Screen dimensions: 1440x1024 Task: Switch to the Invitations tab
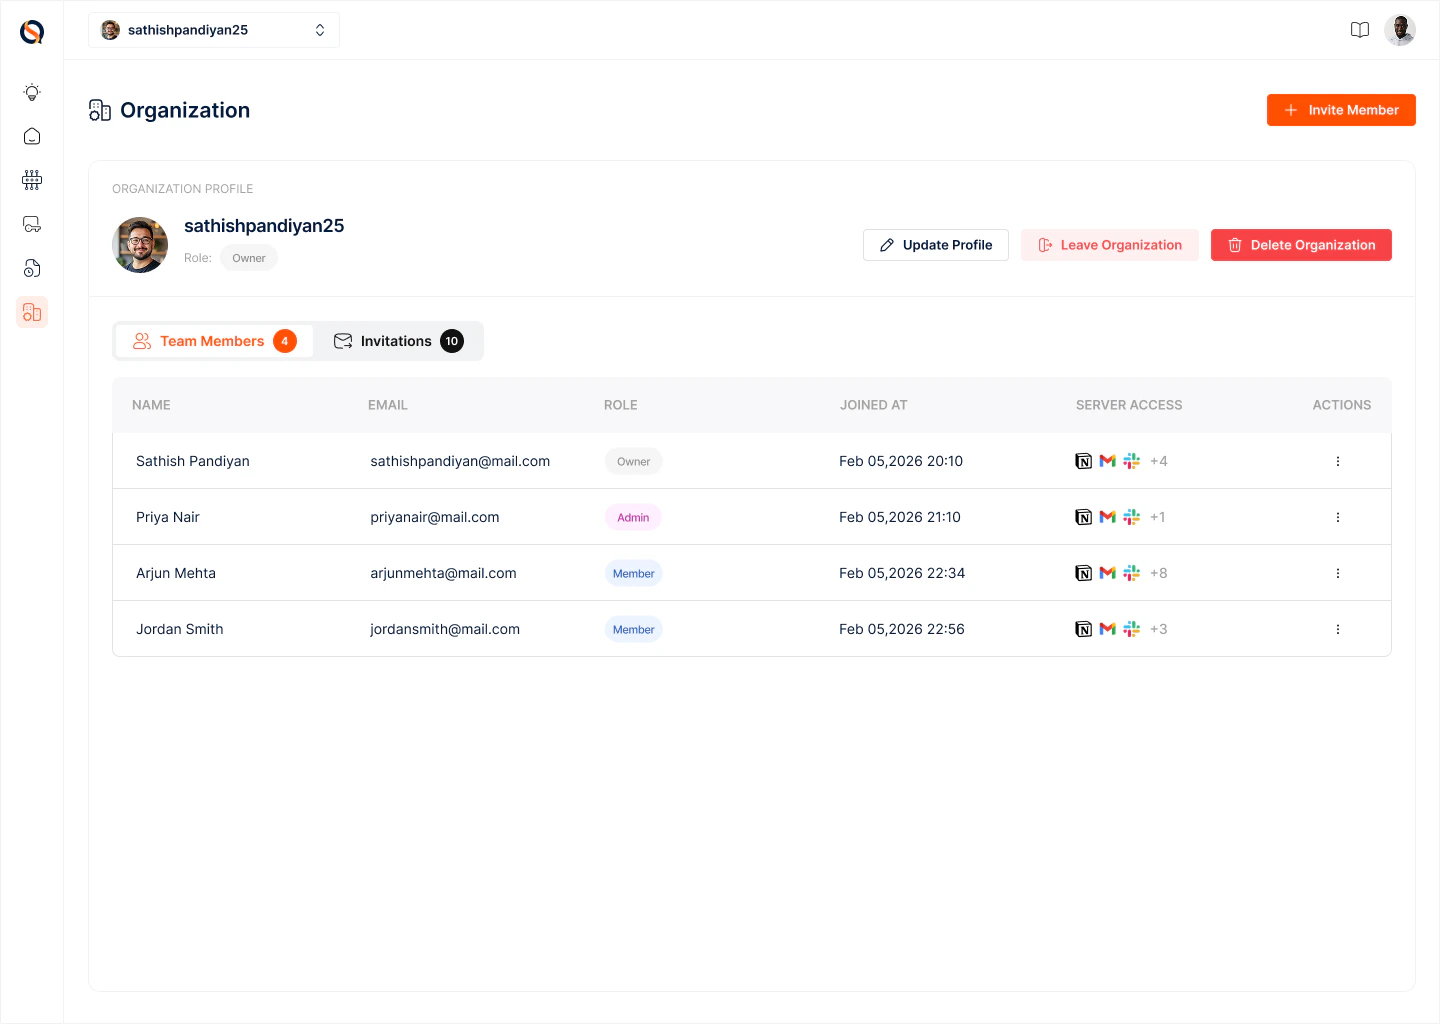[398, 341]
